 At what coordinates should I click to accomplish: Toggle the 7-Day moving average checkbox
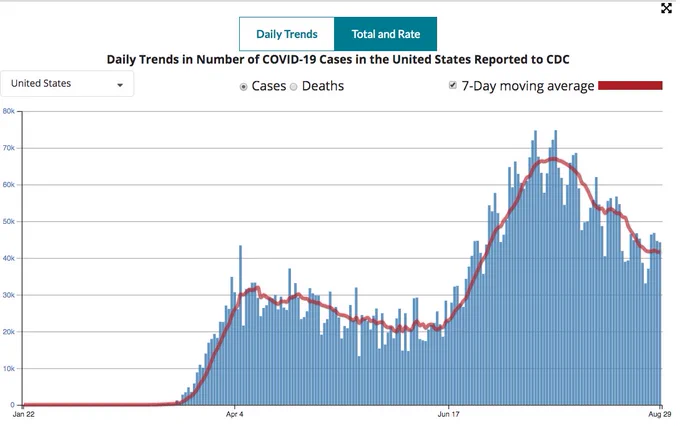453,85
